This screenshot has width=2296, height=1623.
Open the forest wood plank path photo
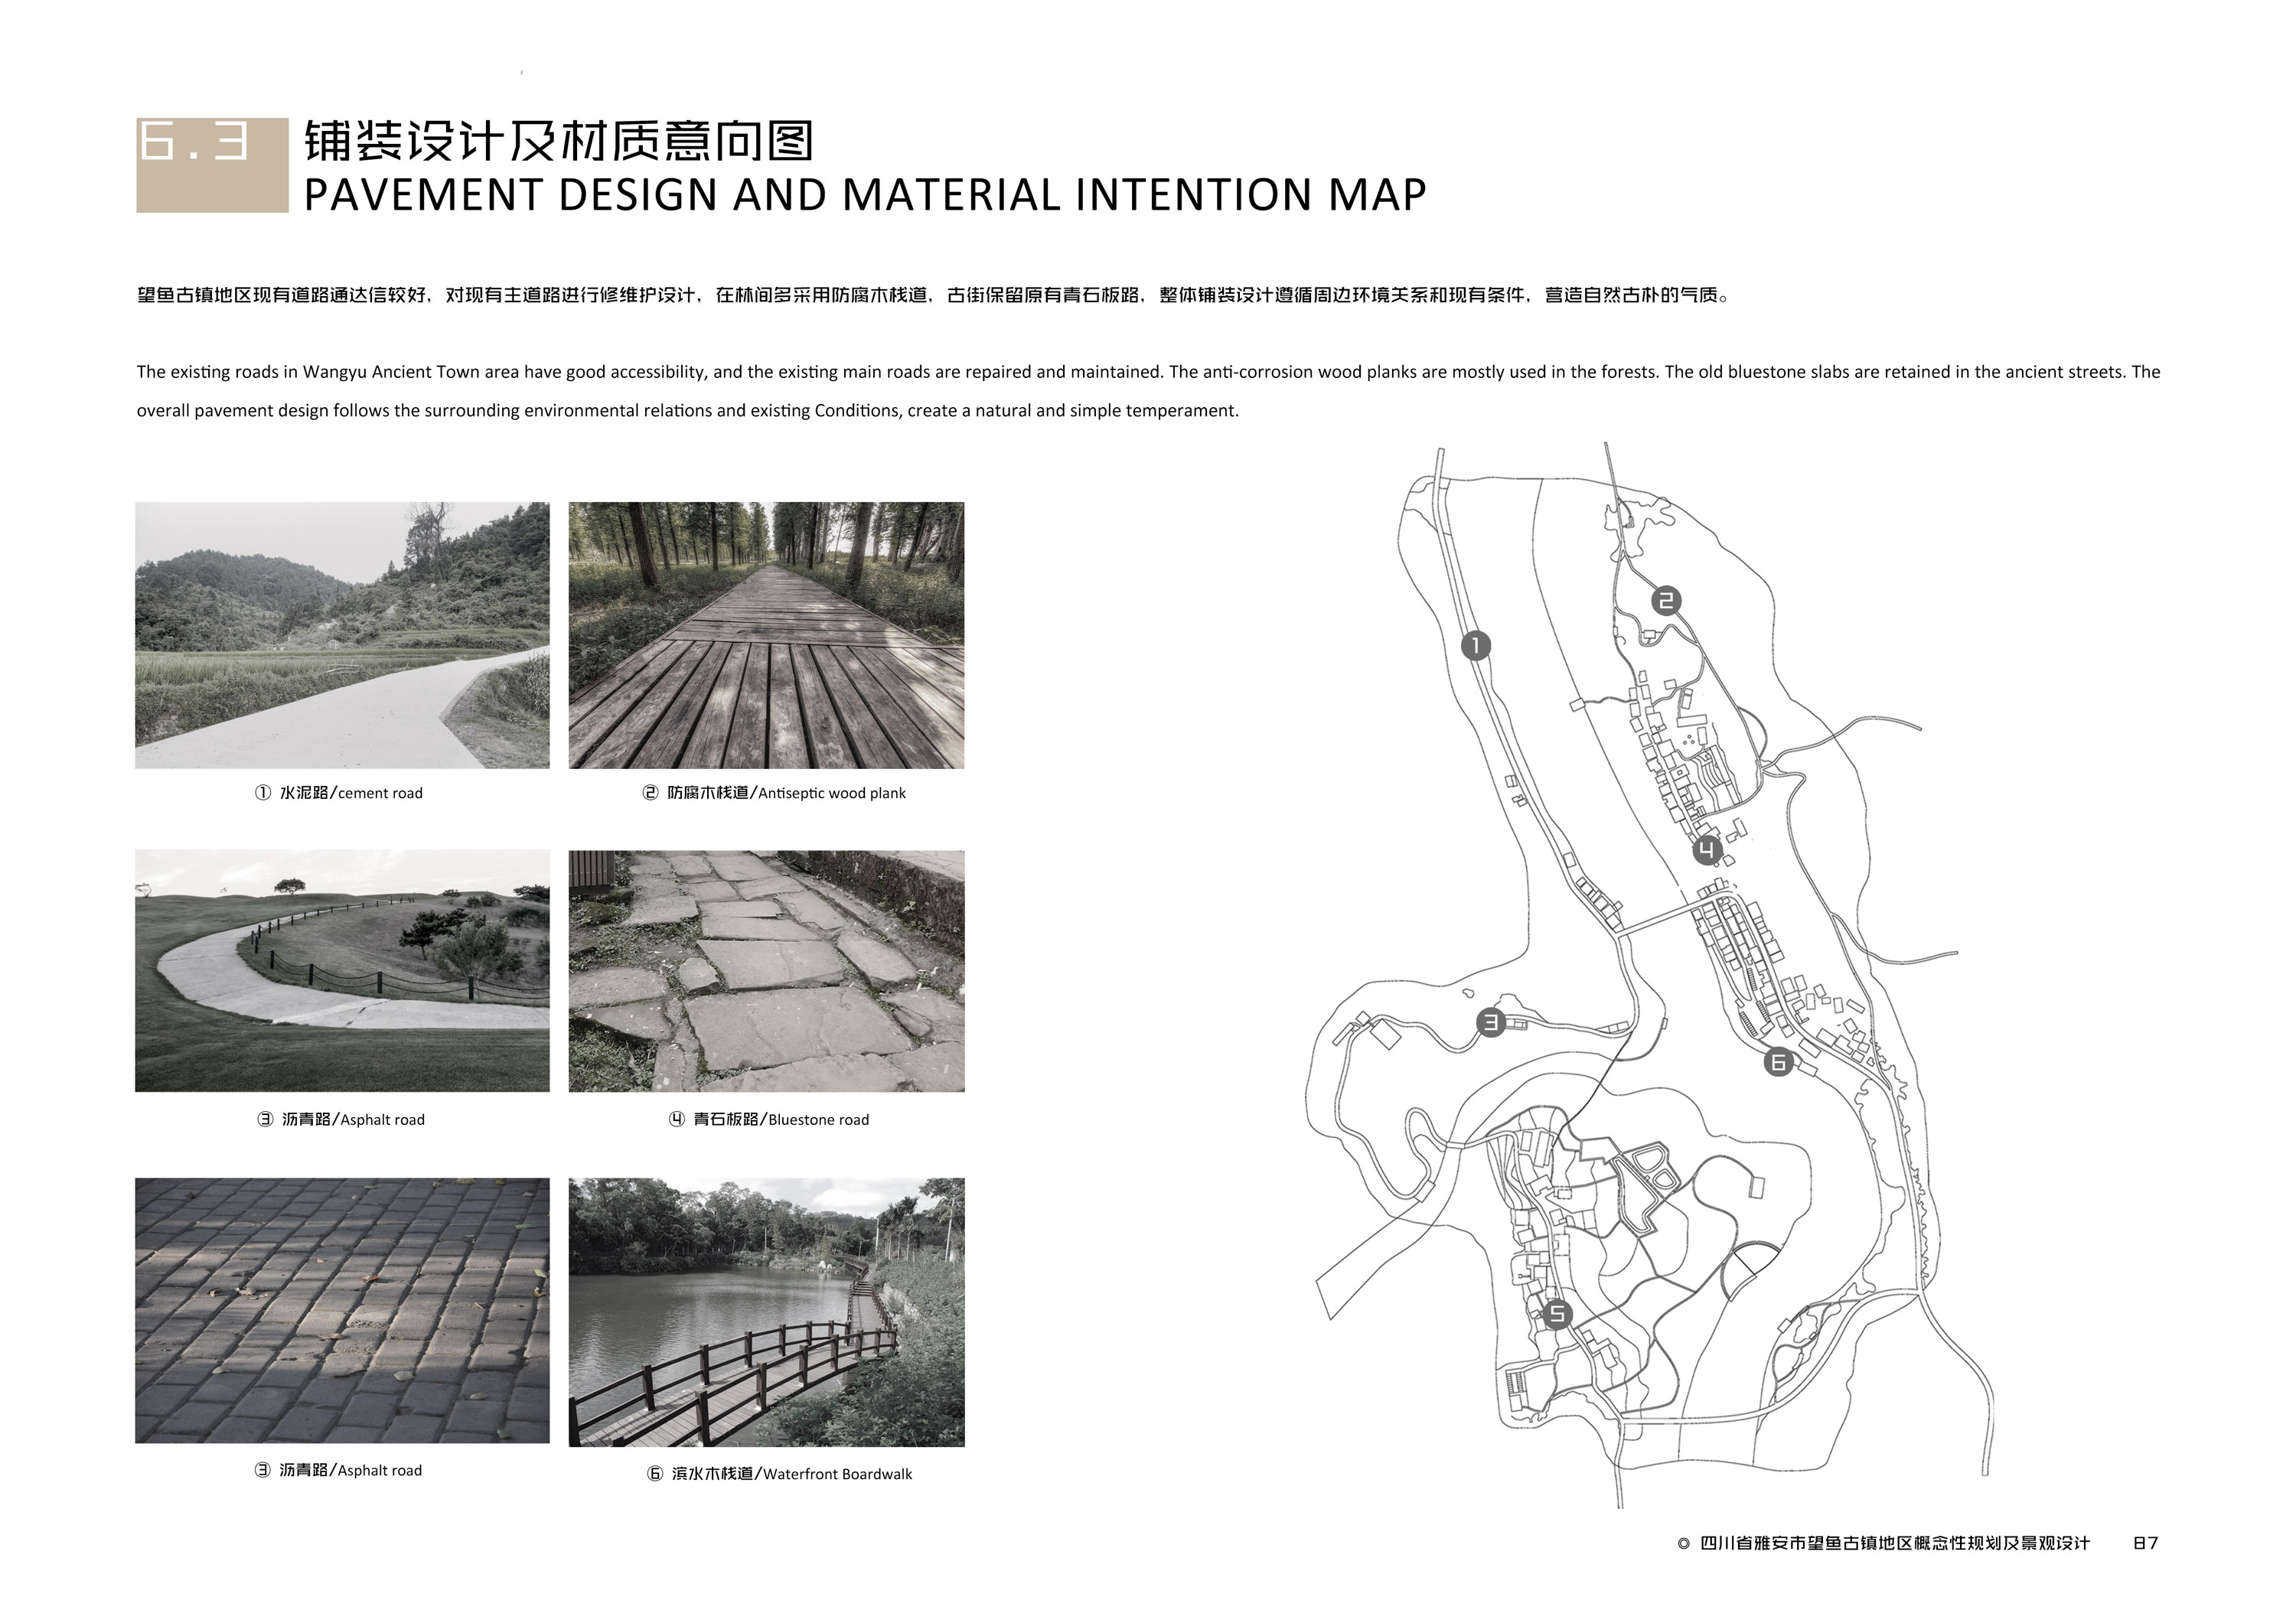coord(767,635)
